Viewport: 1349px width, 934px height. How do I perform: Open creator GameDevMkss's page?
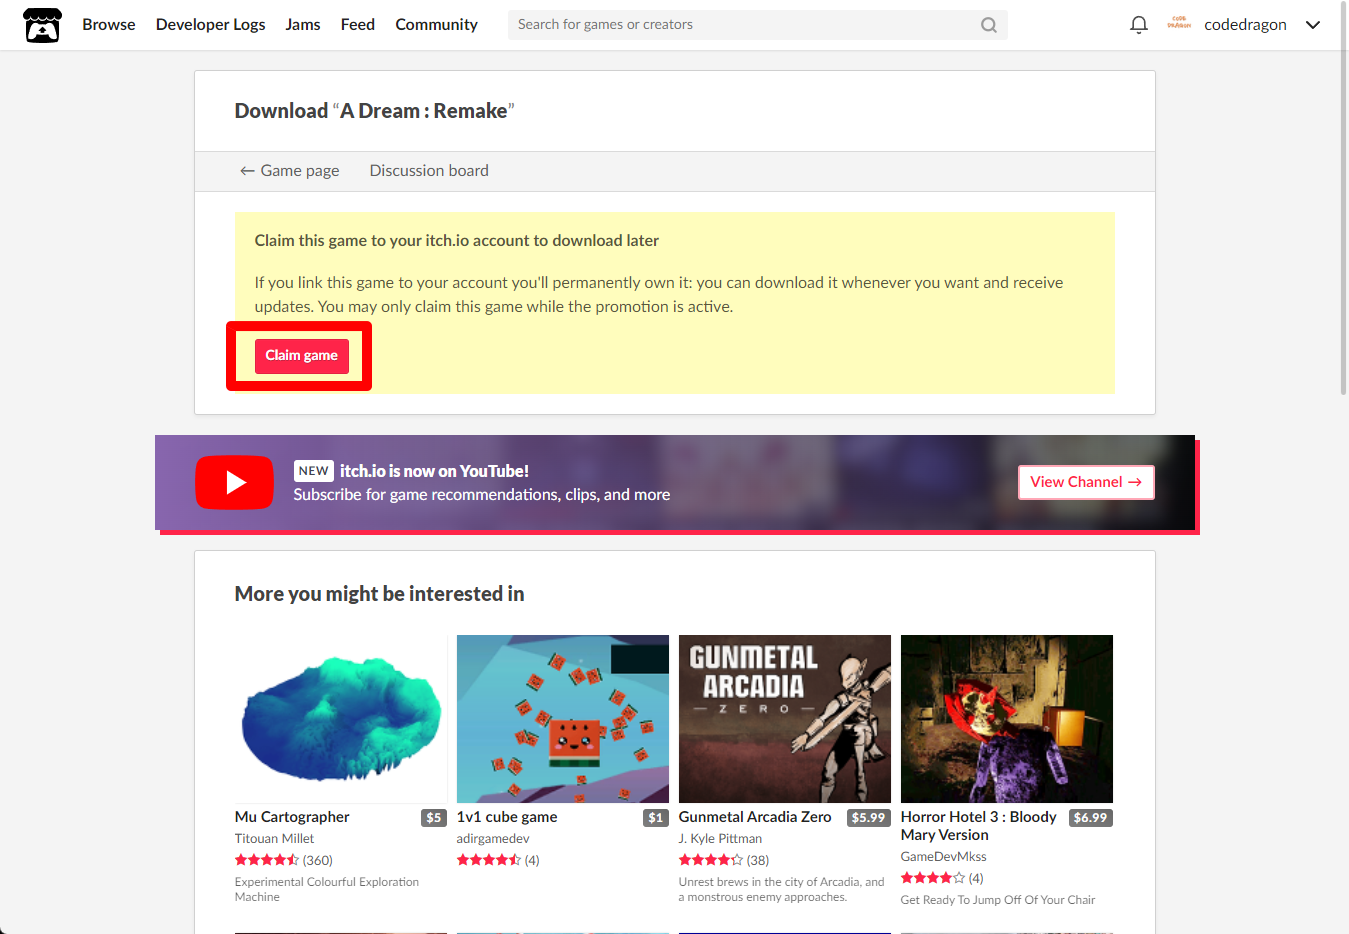943,857
